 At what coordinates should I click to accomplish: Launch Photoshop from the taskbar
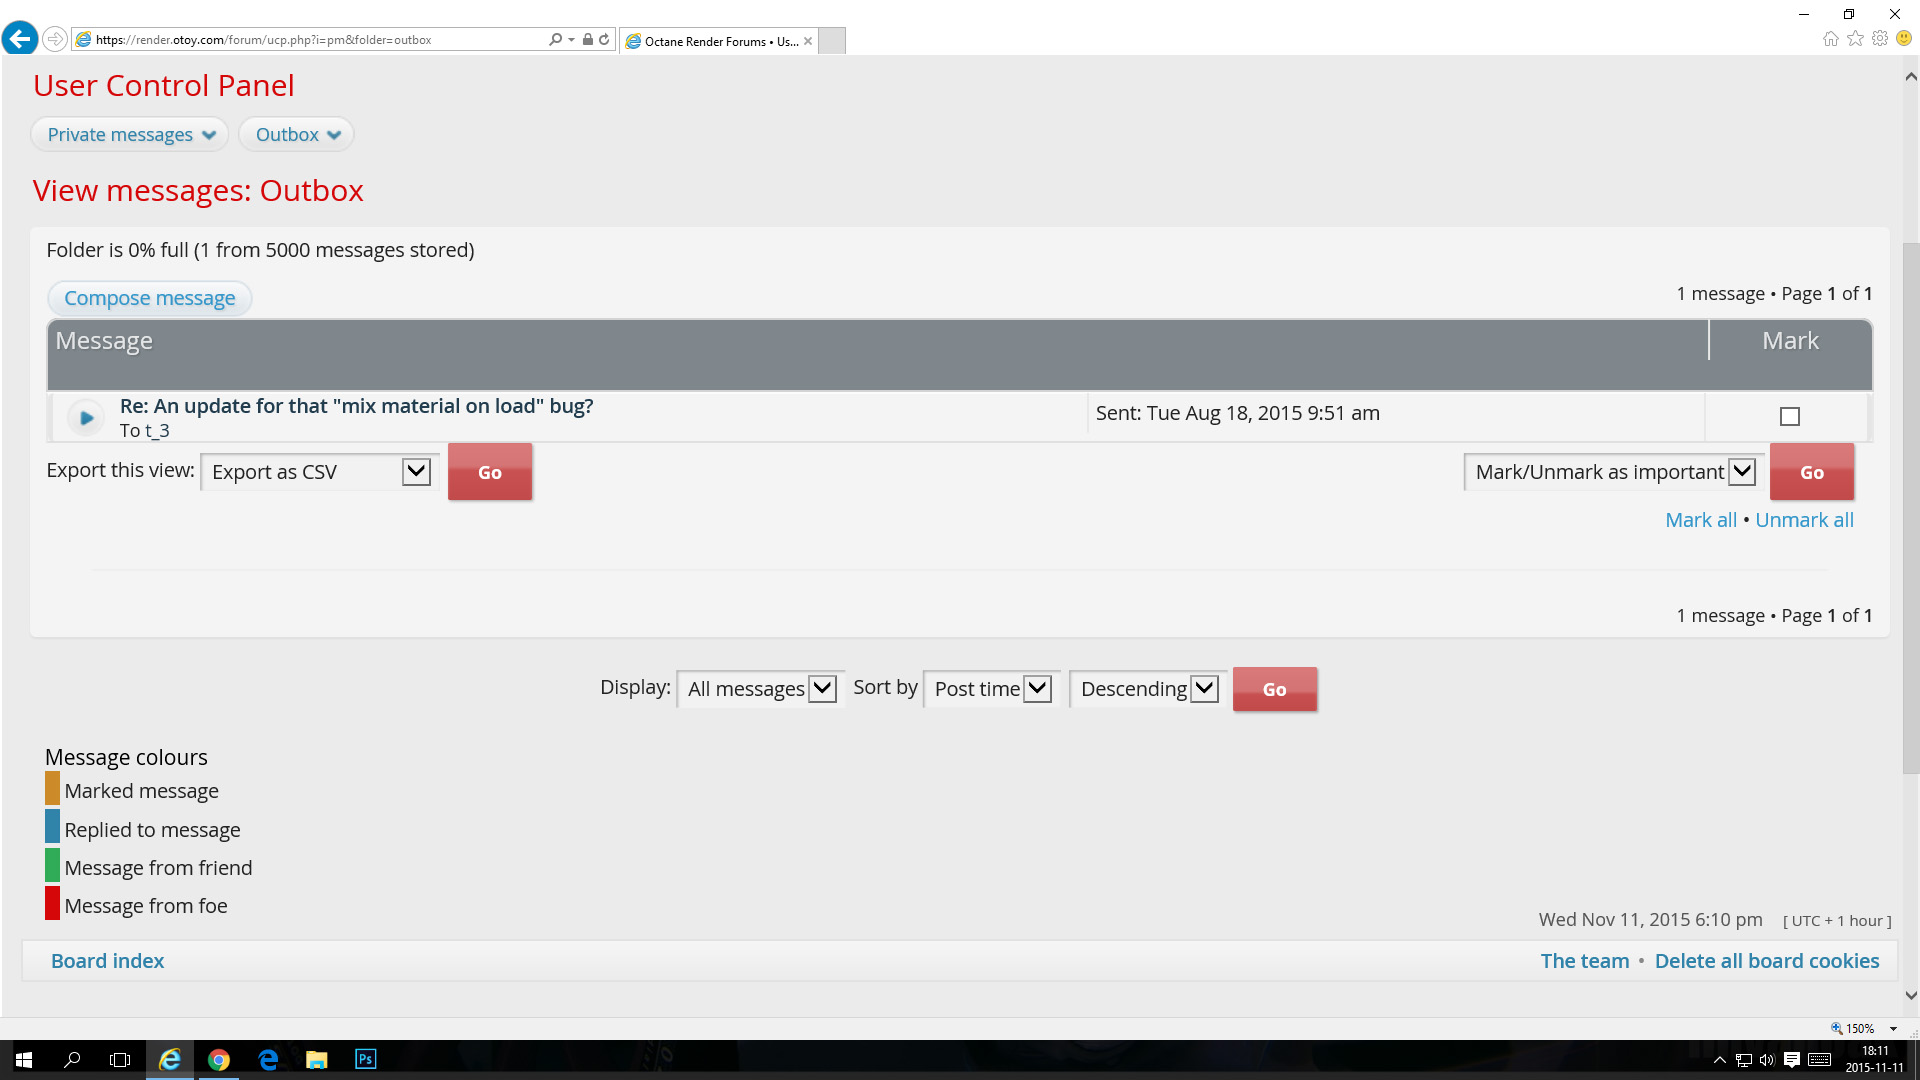point(365,1059)
